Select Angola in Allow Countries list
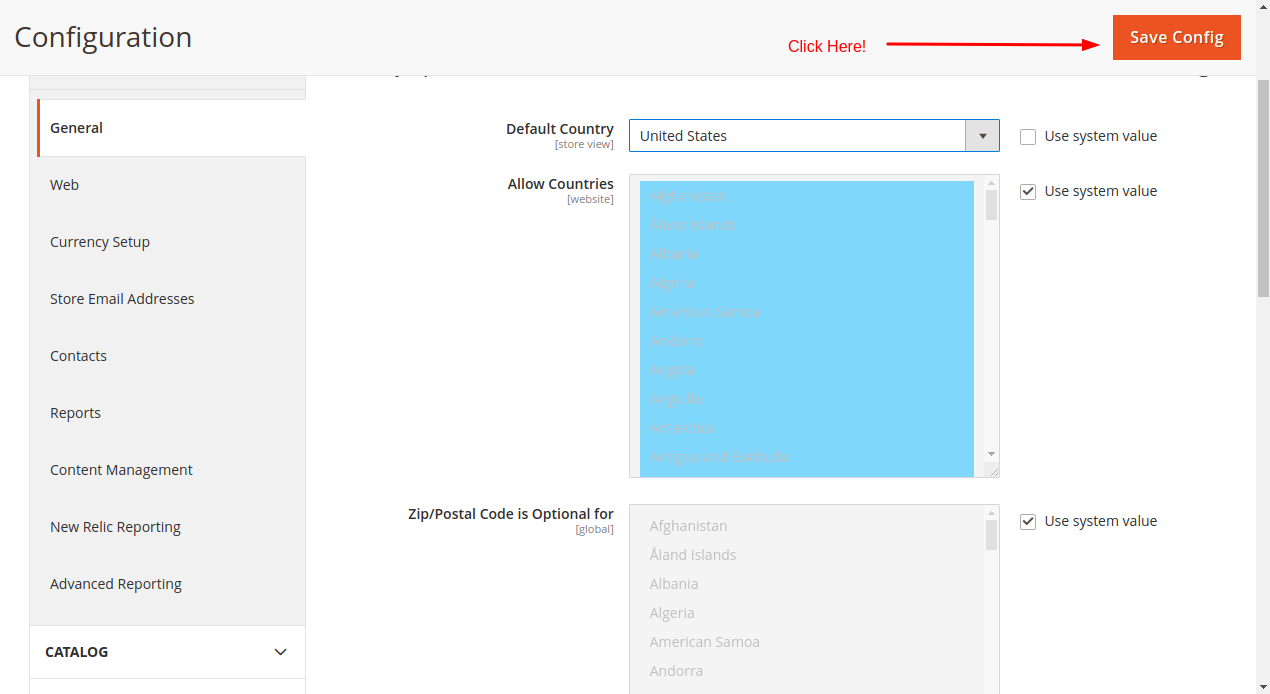1270x694 pixels. pos(807,370)
